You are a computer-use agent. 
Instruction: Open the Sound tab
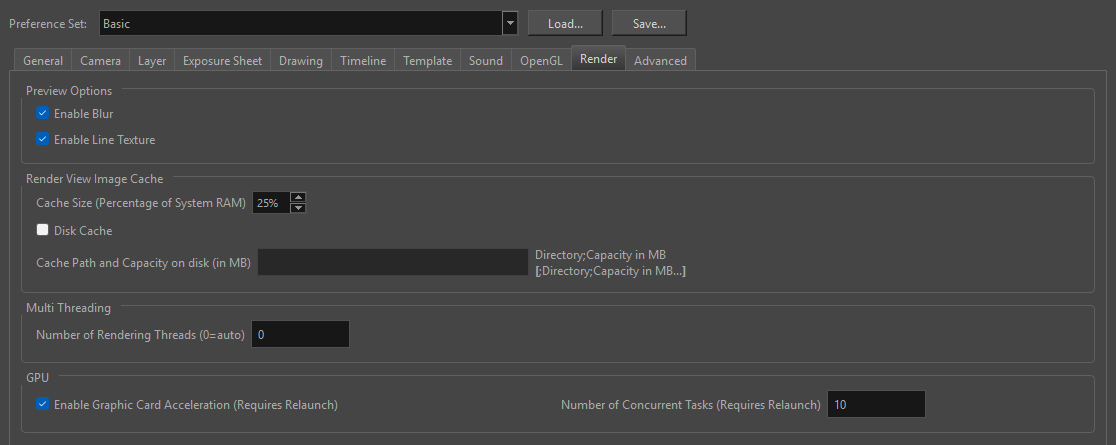point(486,61)
